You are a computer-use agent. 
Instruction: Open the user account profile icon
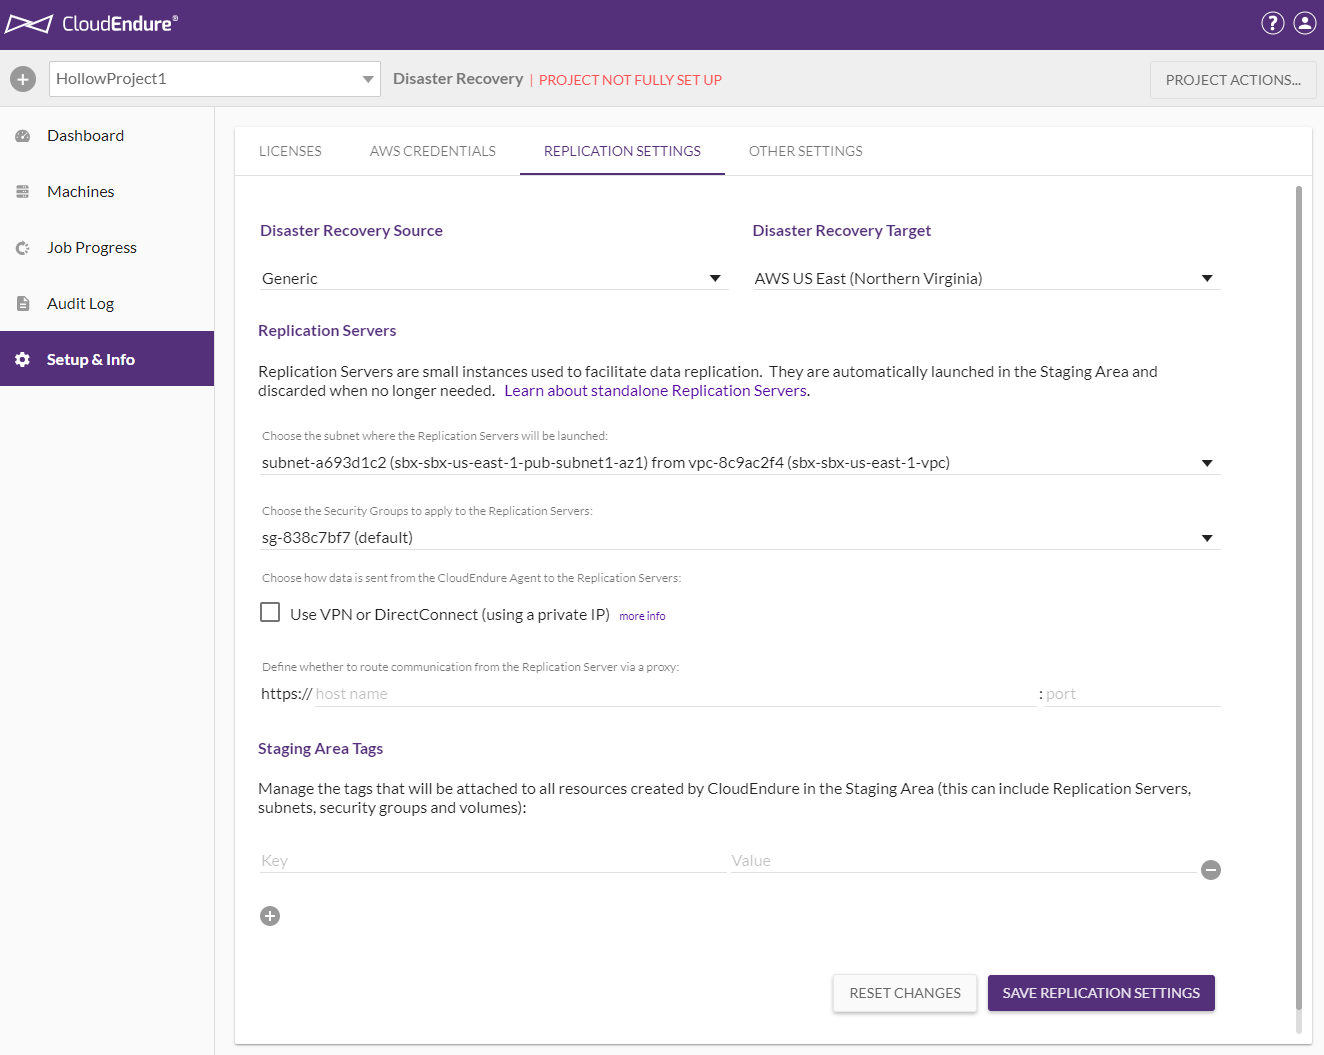pos(1305,23)
